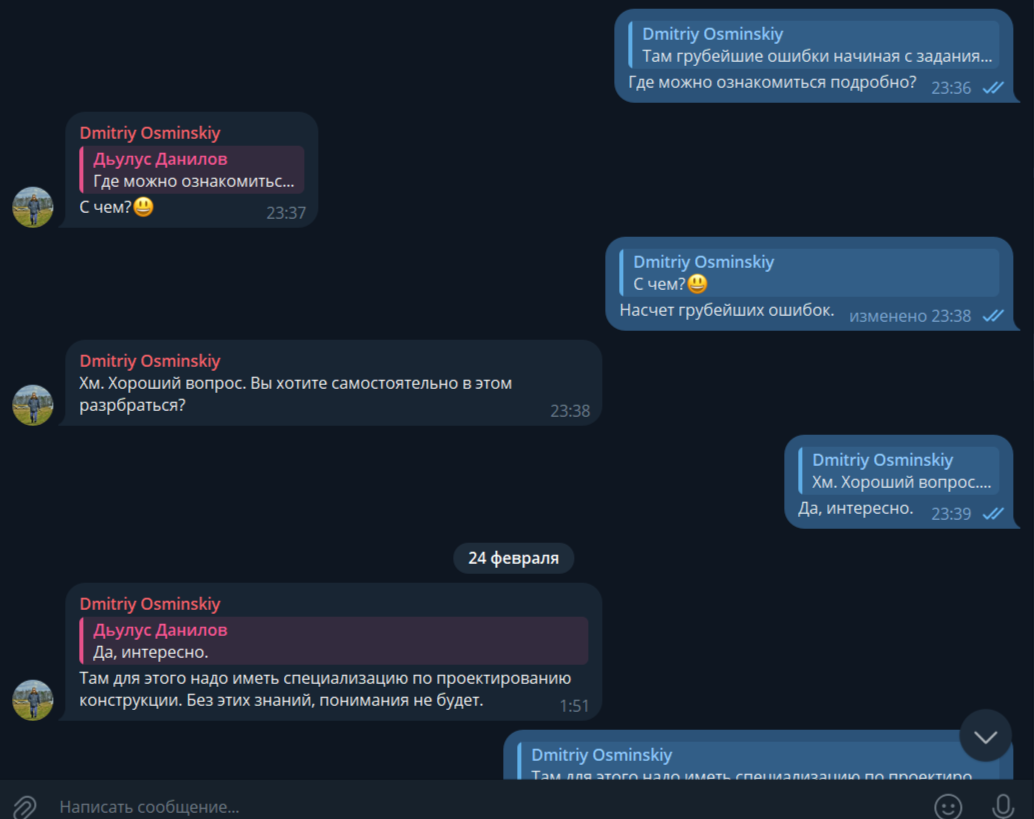
Task: Open avatar beside 'Хм. Хороший вопрос' message
Action: (x=33, y=405)
